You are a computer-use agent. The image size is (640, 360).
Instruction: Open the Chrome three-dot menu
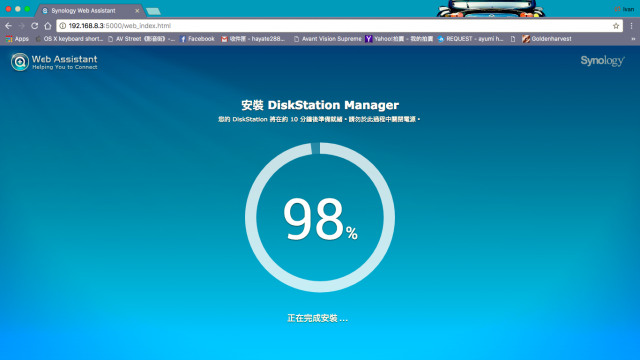click(631, 26)
